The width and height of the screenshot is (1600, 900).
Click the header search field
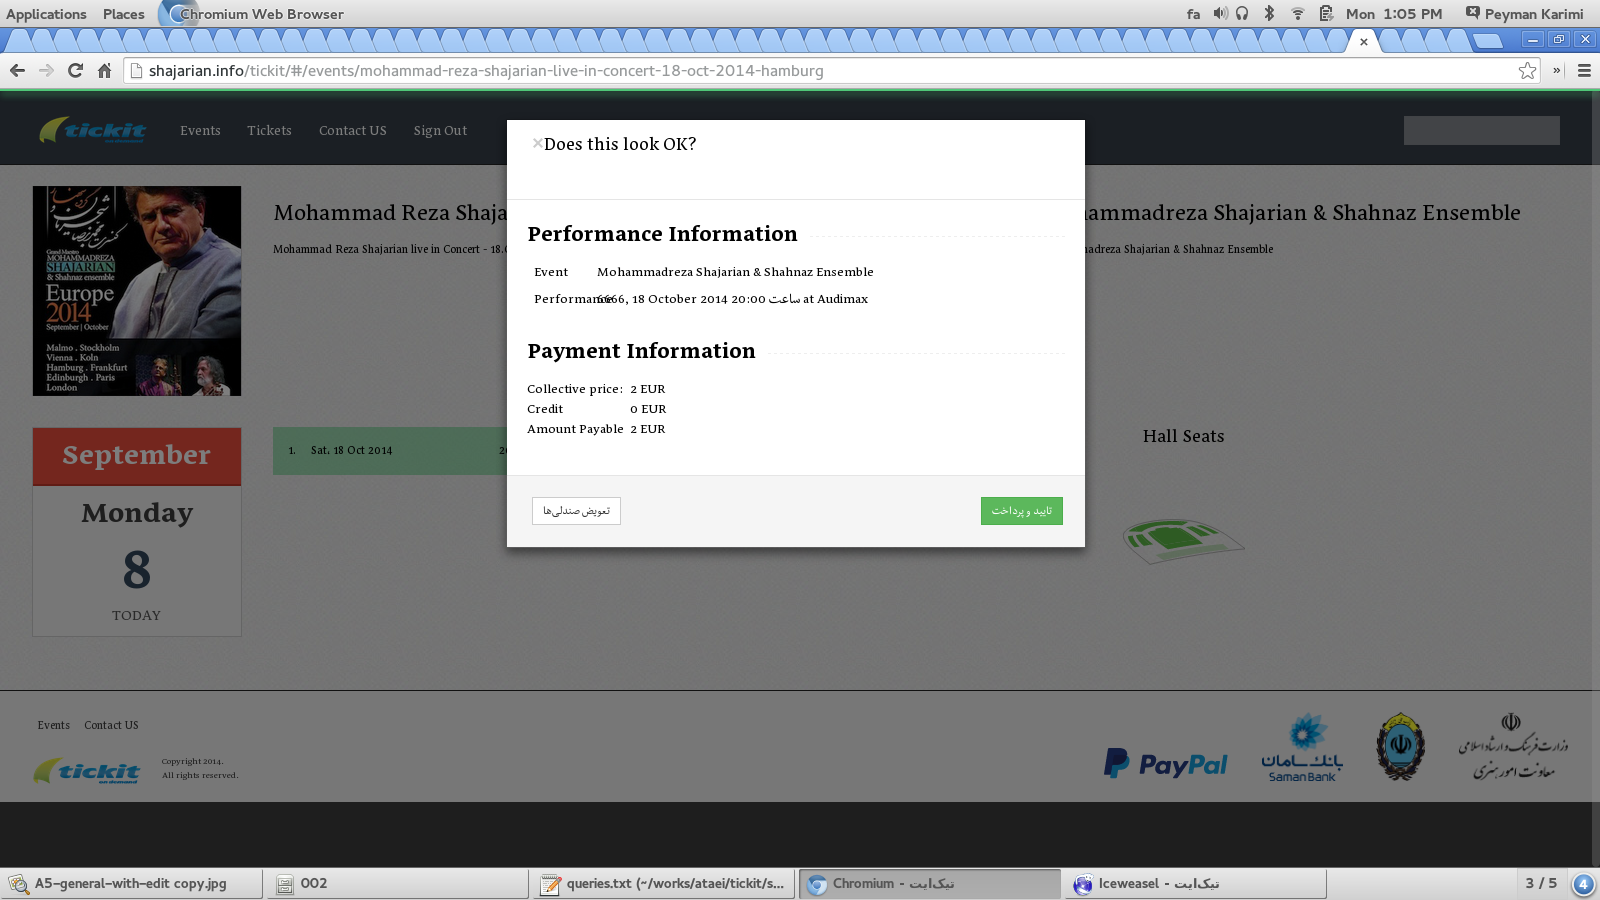pyautogui.click(x=1481, y=130)
